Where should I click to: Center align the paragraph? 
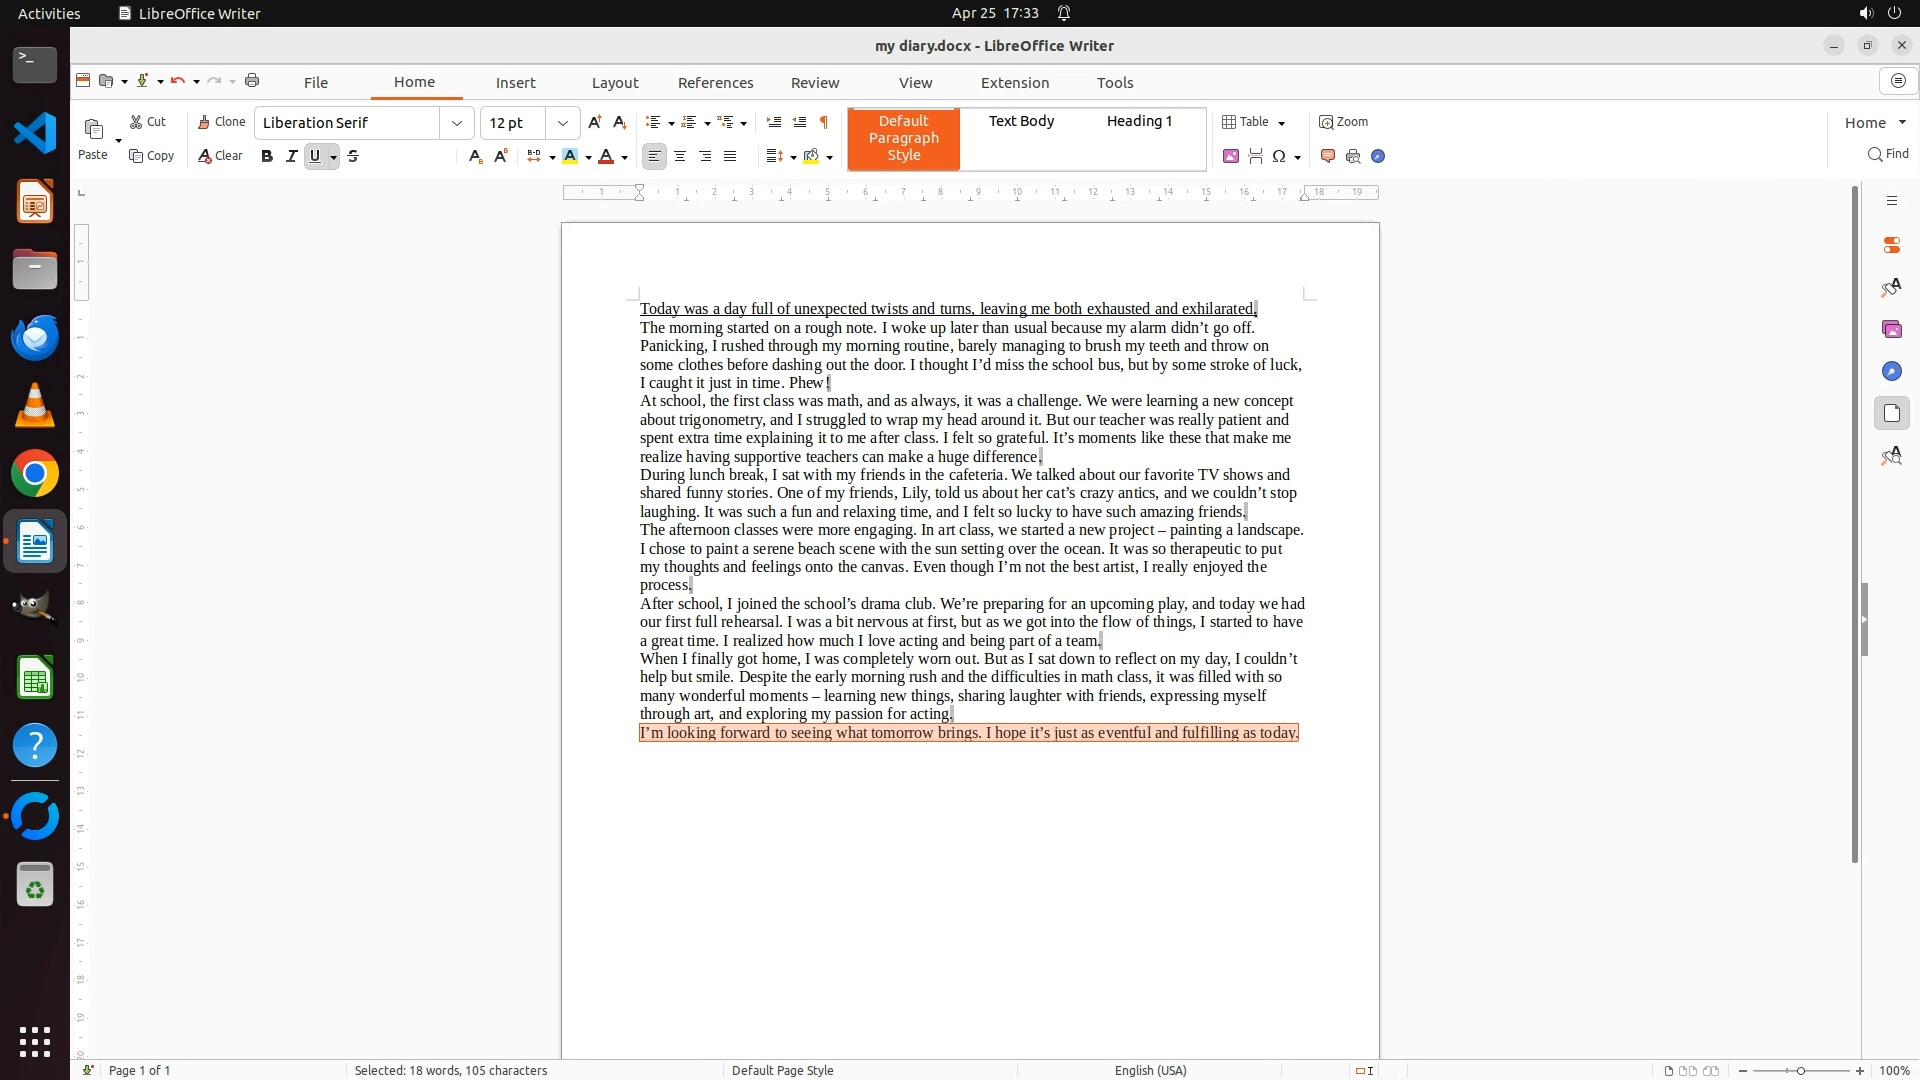pos(680,156)
